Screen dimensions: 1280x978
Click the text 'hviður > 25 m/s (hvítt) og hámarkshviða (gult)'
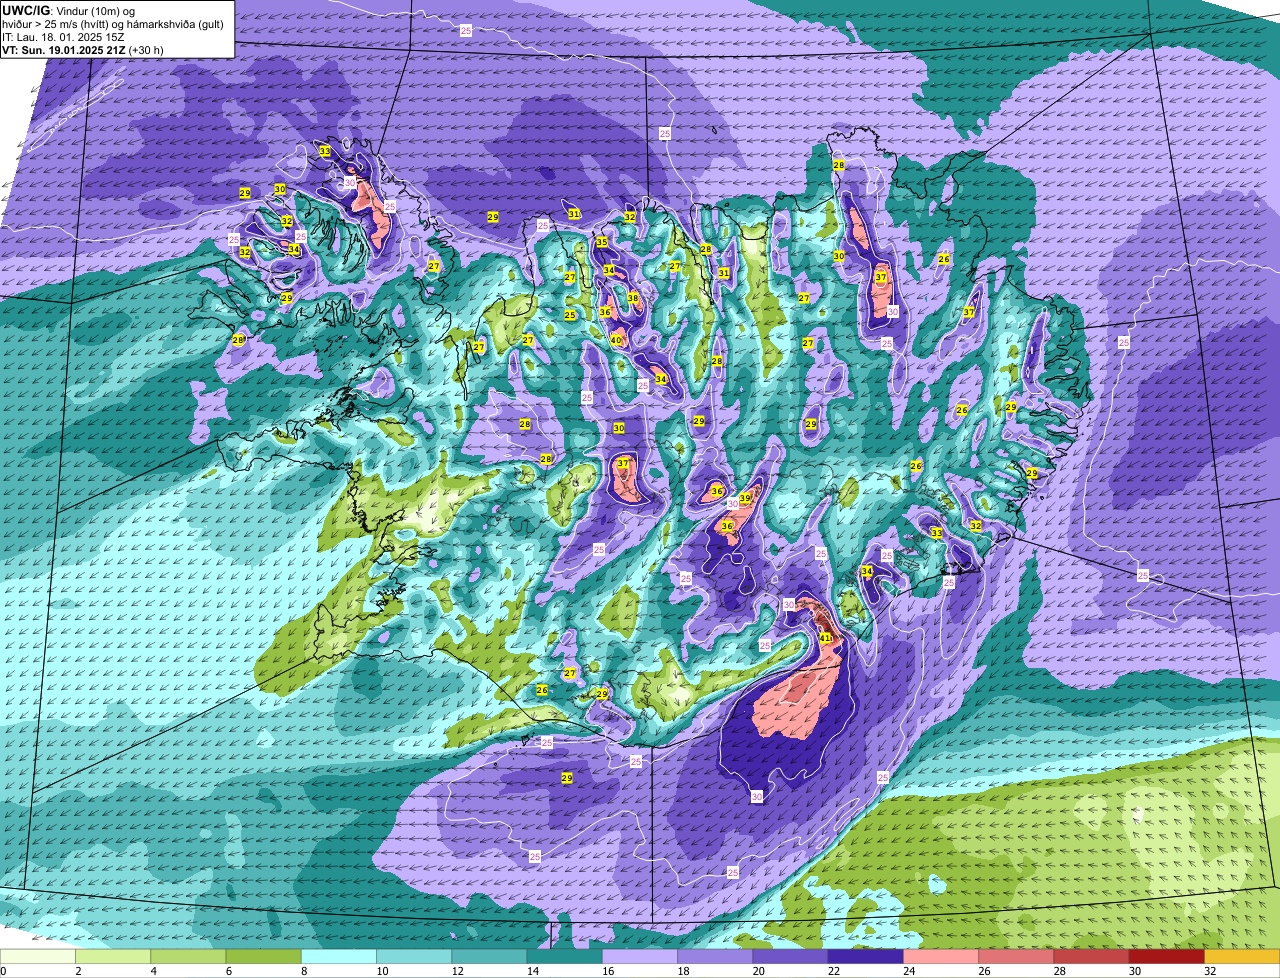tap(113, 23)
